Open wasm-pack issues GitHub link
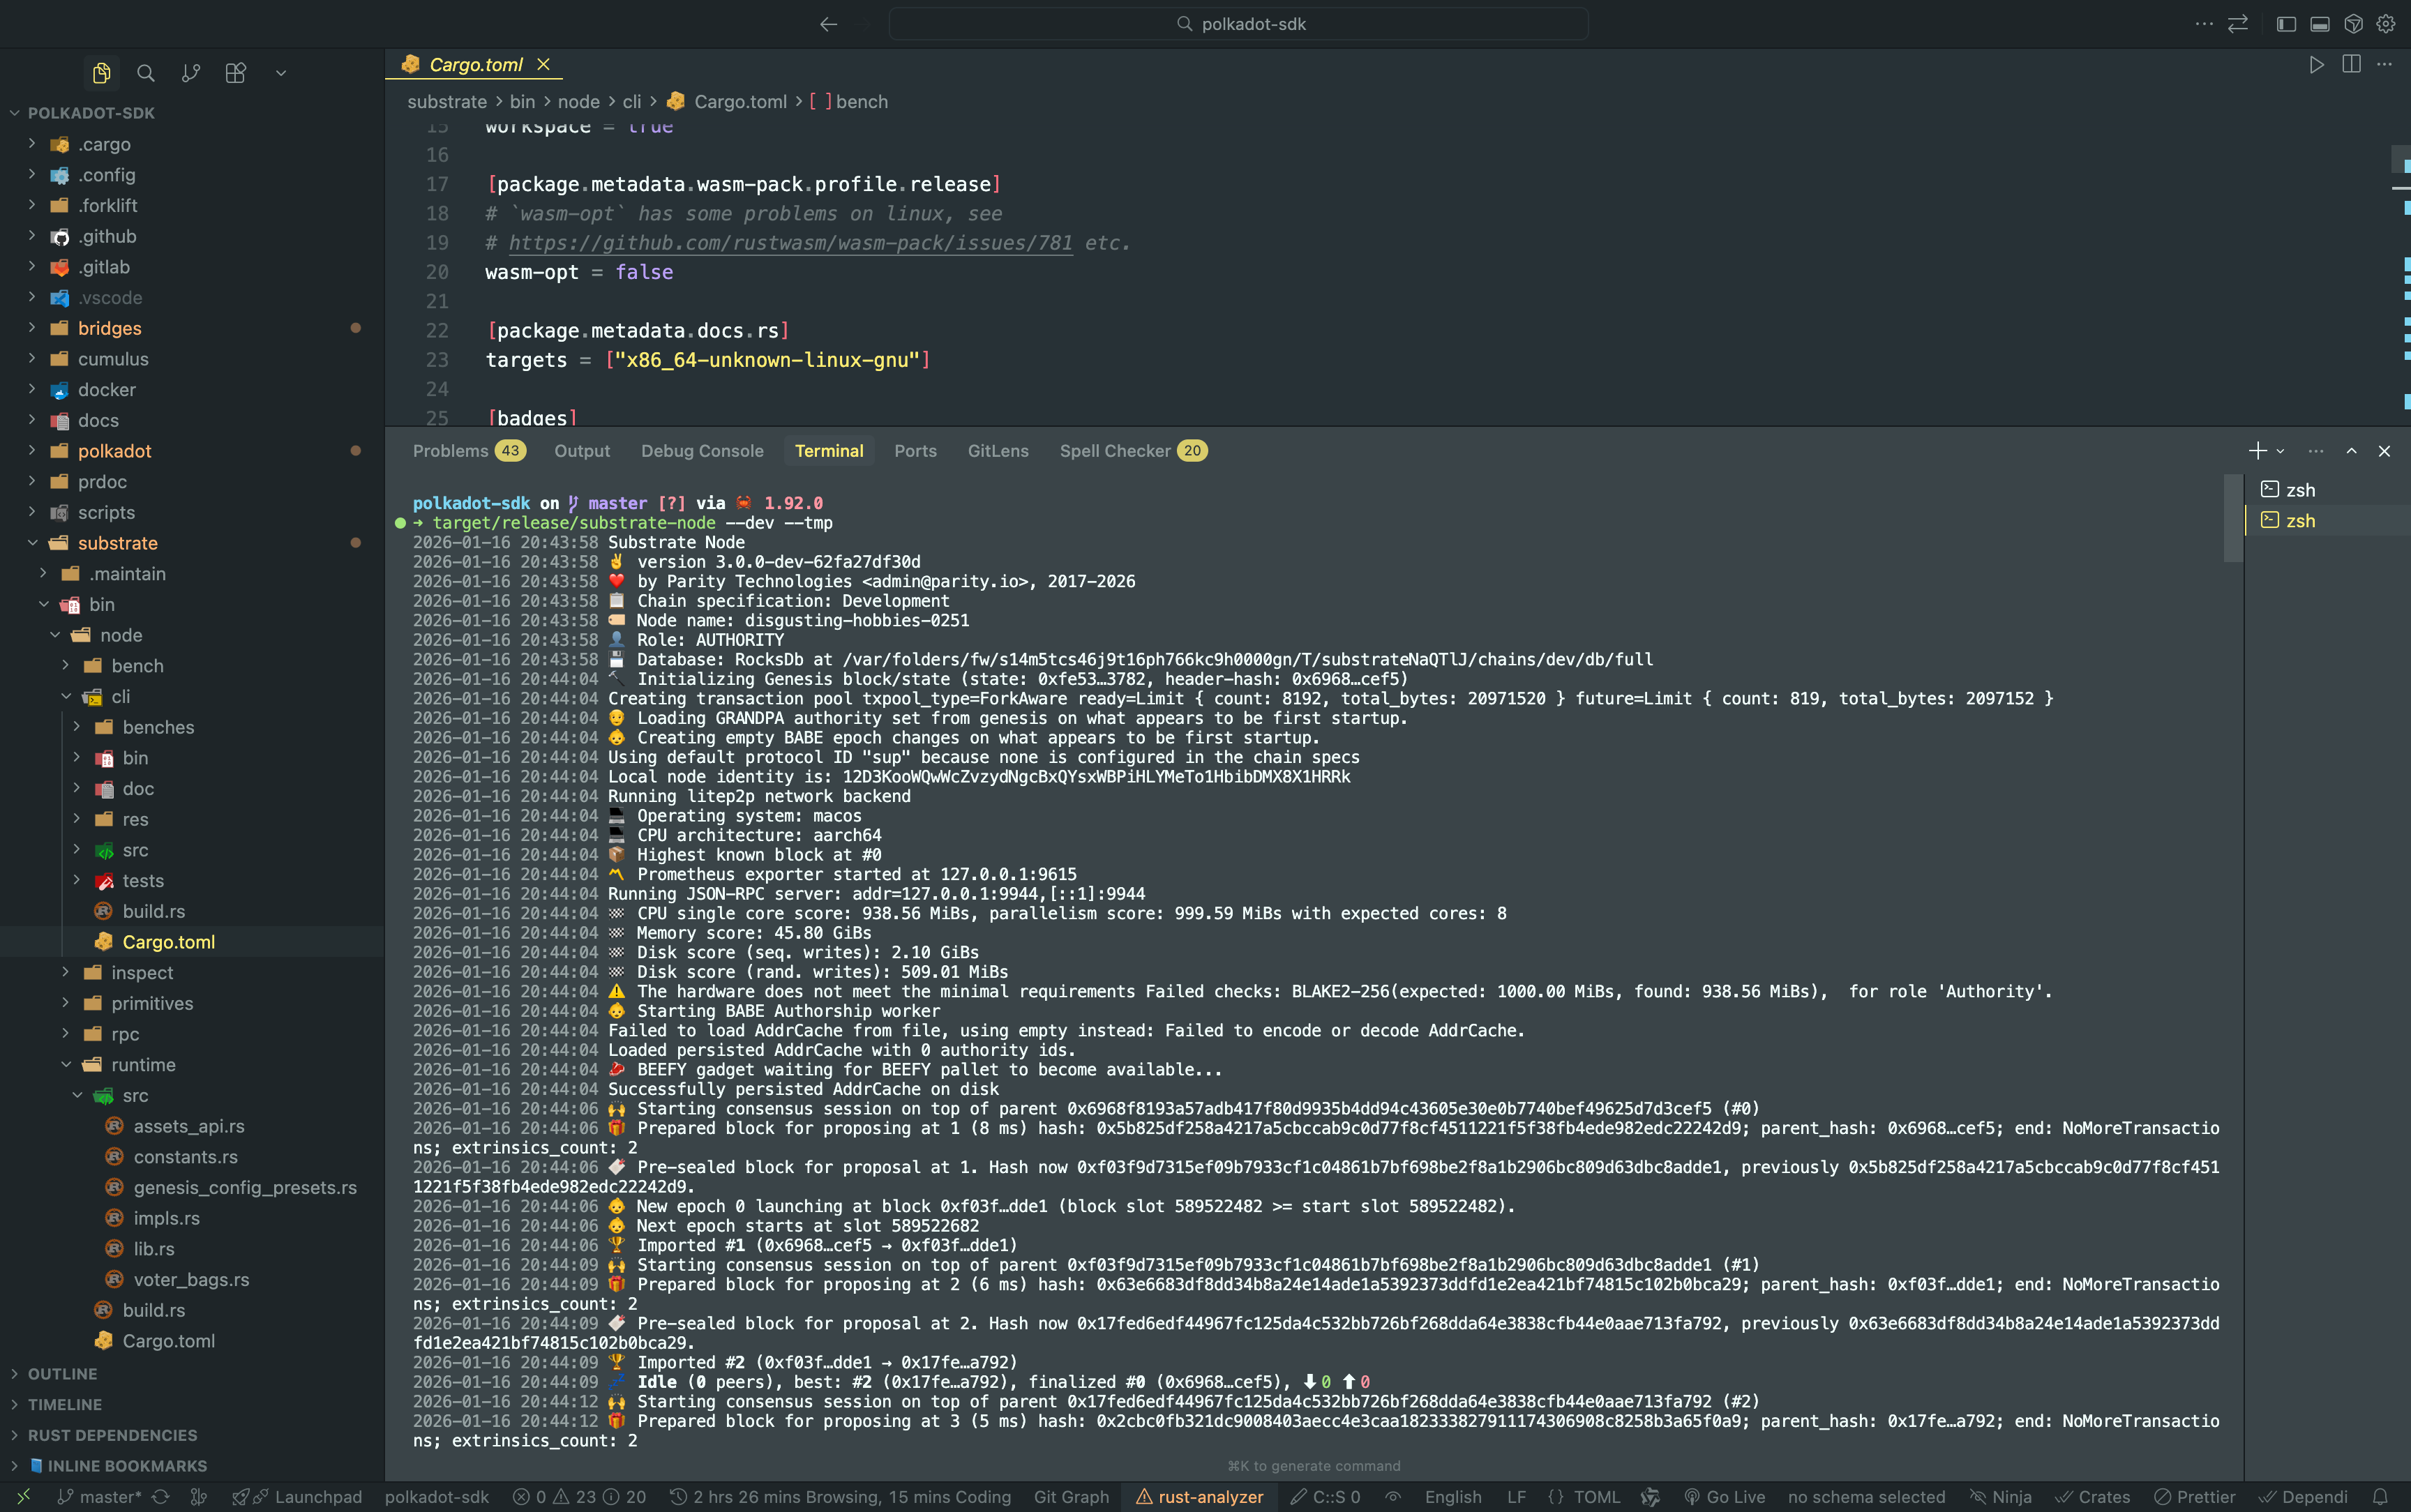This screenshot has height=1512, width=2411. [x=790, y=243]
